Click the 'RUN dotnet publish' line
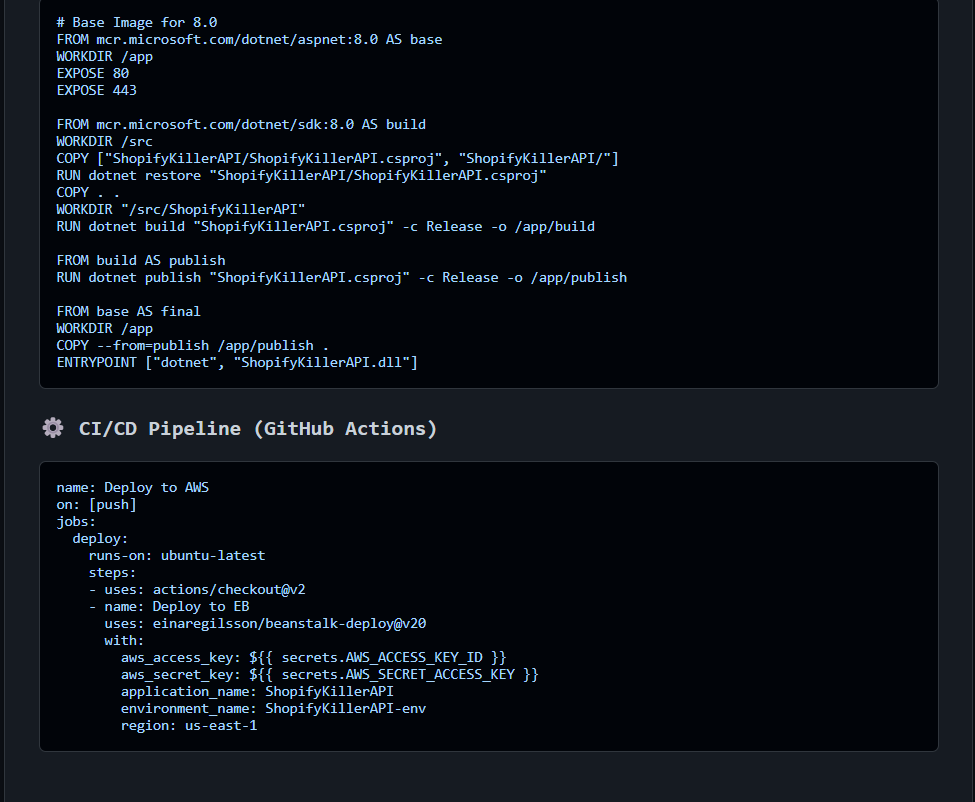This screenshot has height=802, width=975. tap(342, 277)
